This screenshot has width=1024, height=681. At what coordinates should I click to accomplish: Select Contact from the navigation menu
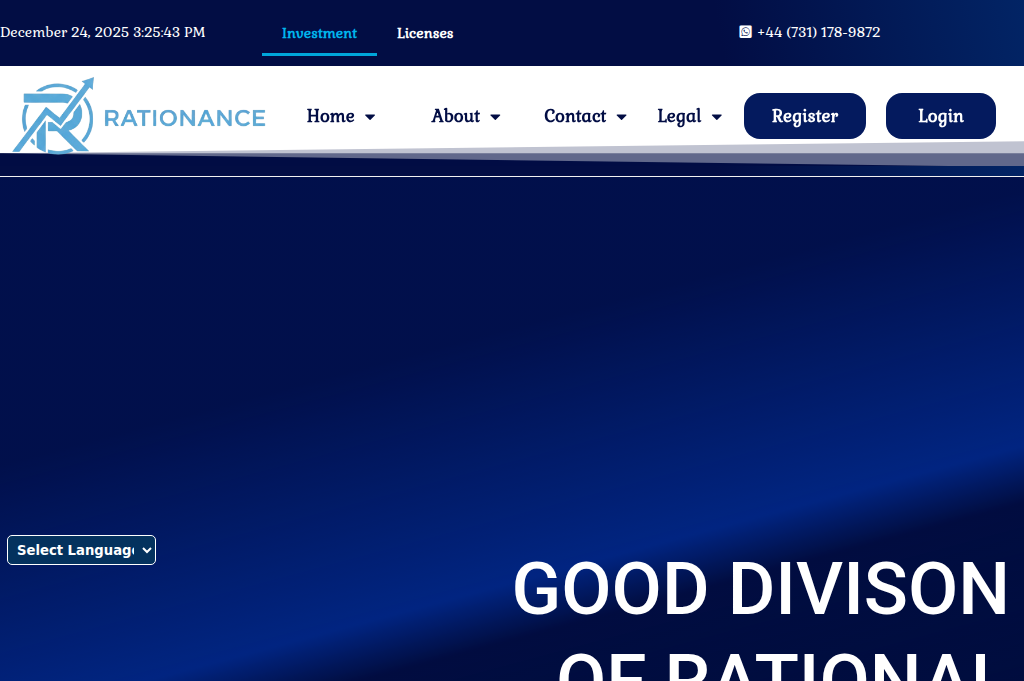coord(575,117)
